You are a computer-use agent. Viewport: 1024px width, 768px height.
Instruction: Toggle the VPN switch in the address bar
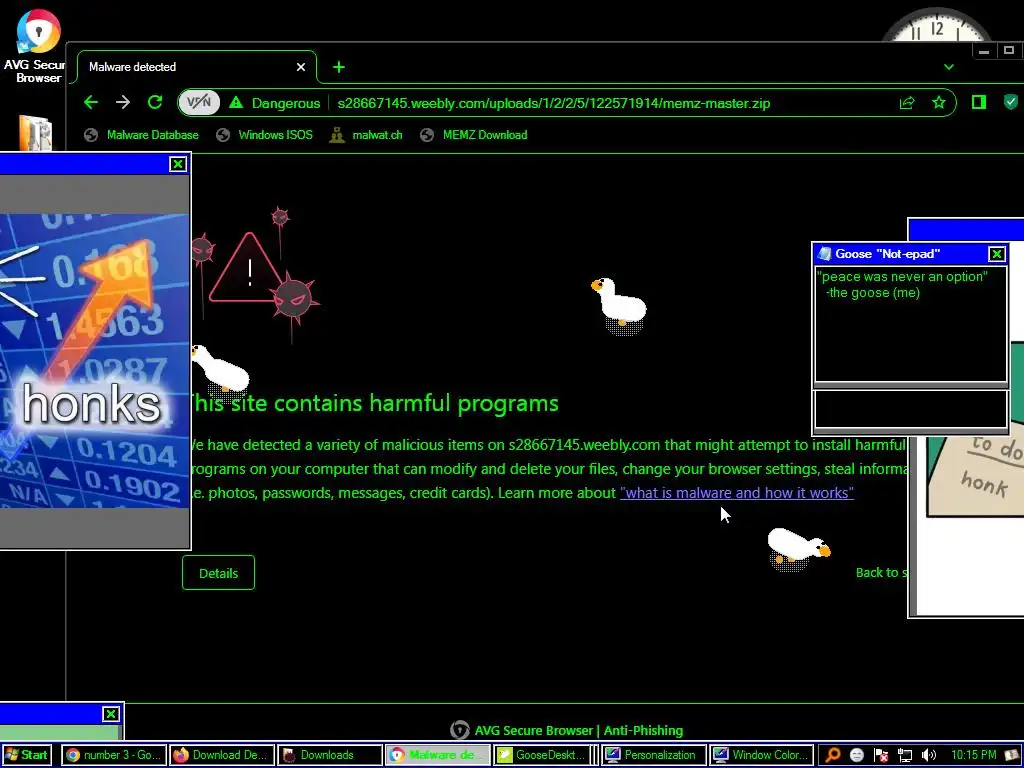click(x=199, y=103)
